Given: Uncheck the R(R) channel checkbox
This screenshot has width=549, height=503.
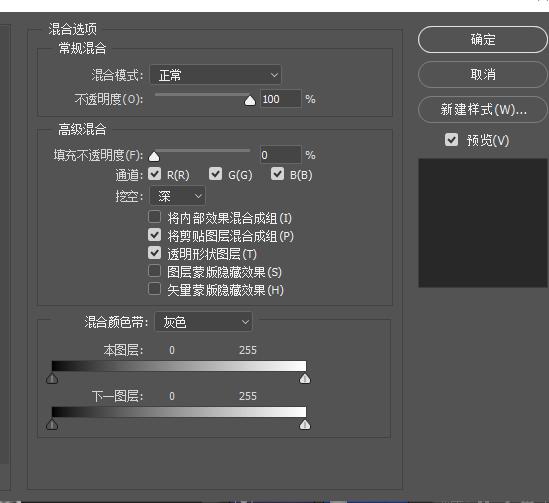Looking at the screenshot, I should [x=154, y=174].
